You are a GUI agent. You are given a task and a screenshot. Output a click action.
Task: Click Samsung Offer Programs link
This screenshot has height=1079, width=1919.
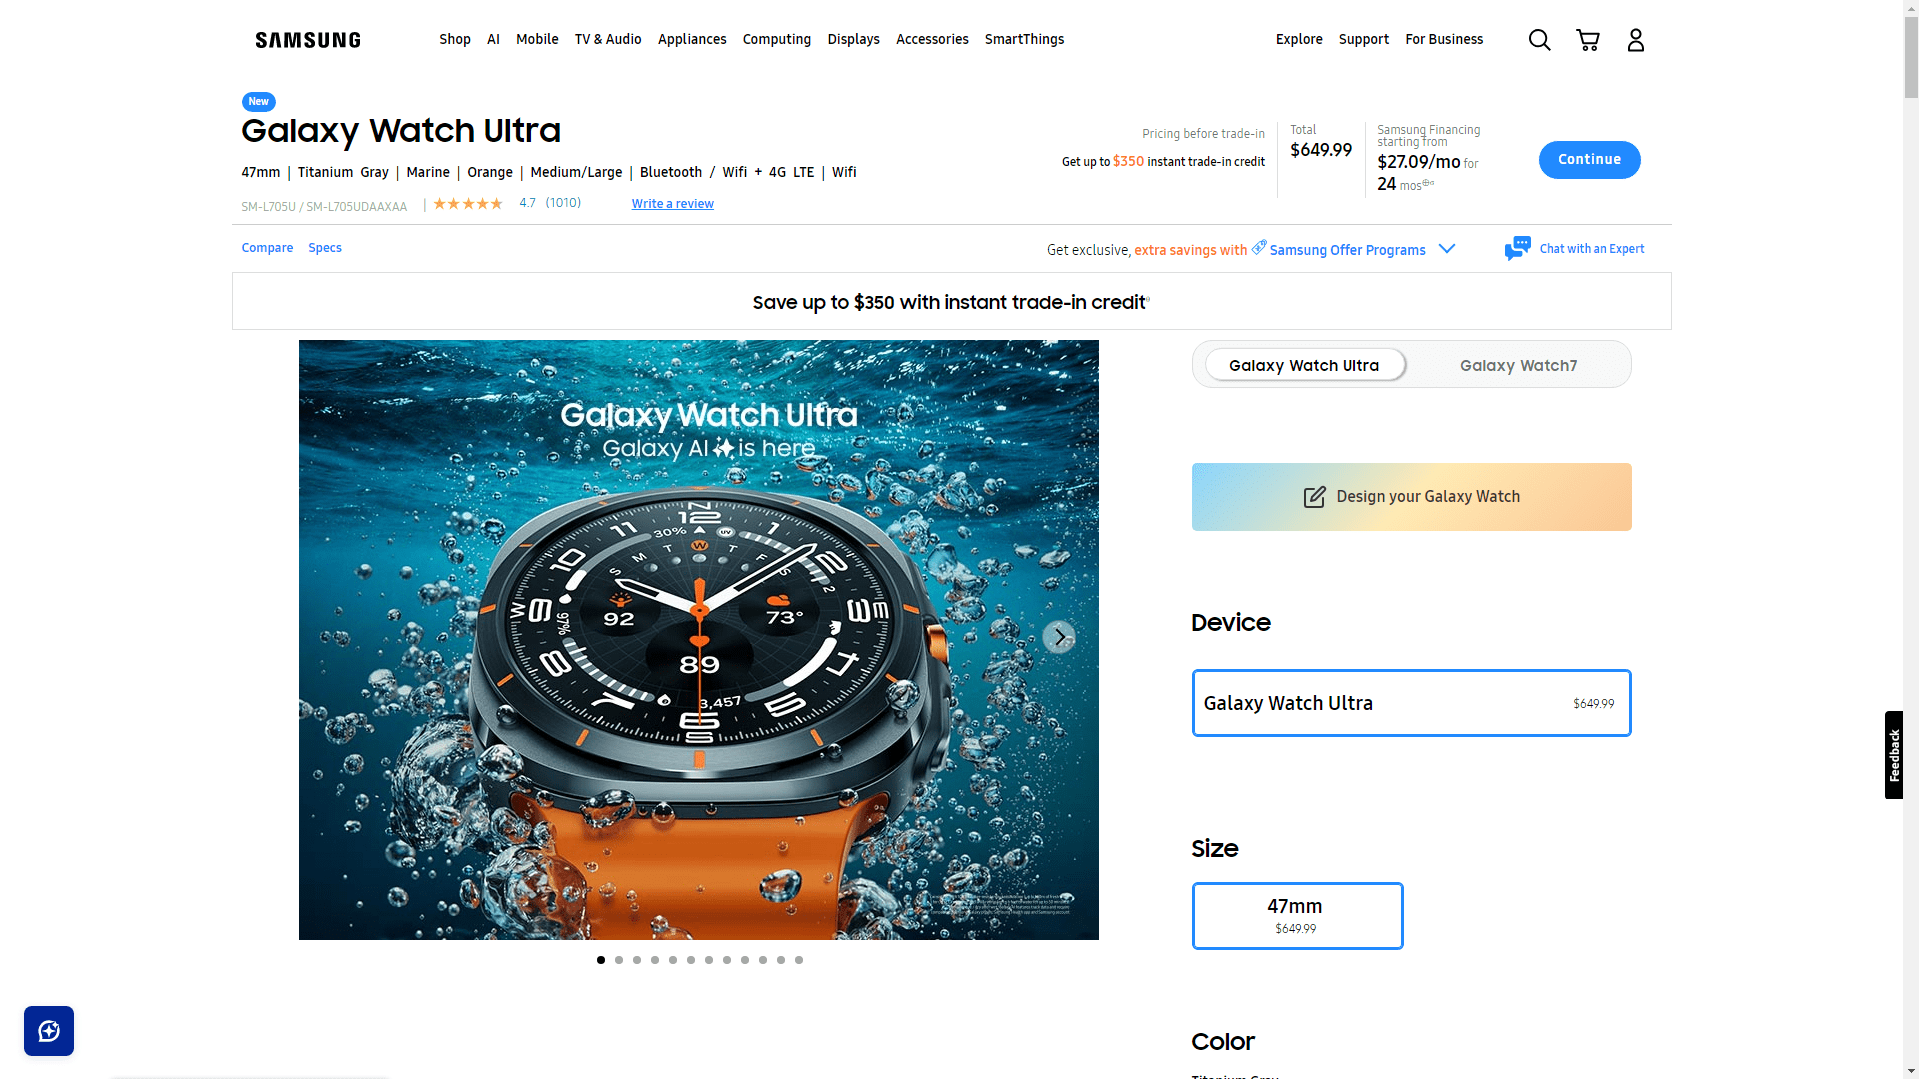point(1347,250)
